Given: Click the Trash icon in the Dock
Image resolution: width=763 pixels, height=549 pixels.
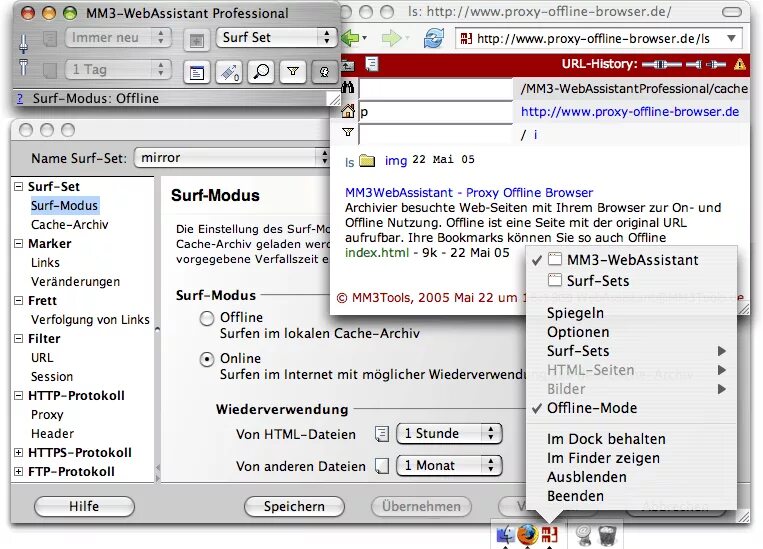Looking at the screenshot, I should pos(606,535).
